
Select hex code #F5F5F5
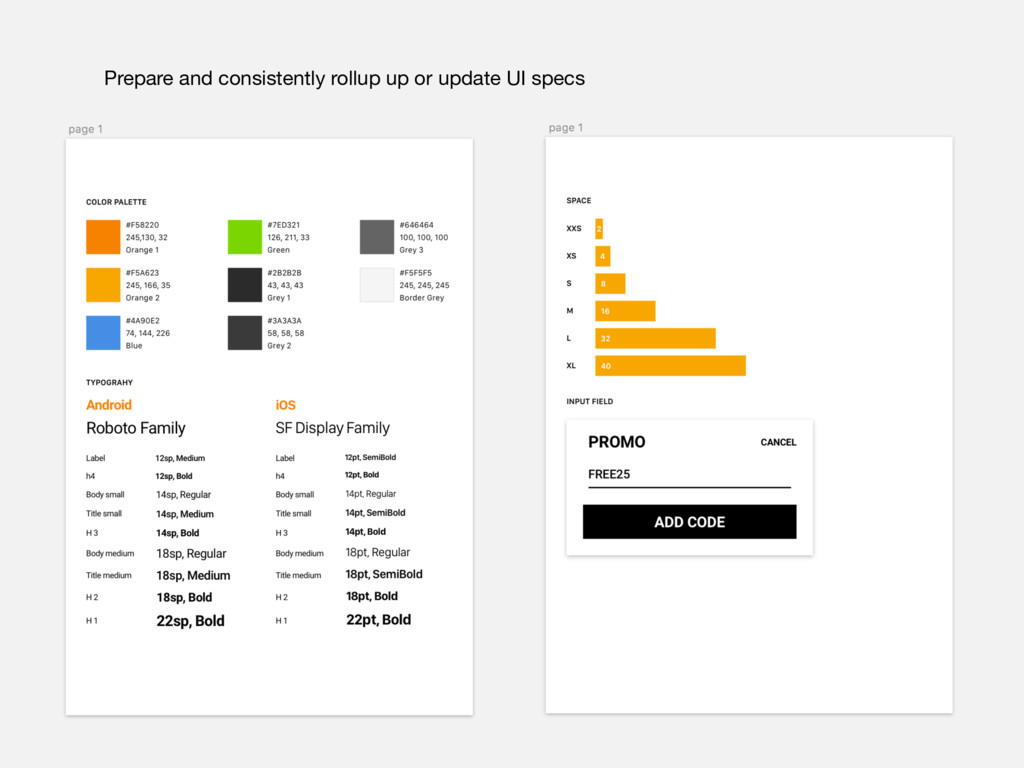click(415, 273)
